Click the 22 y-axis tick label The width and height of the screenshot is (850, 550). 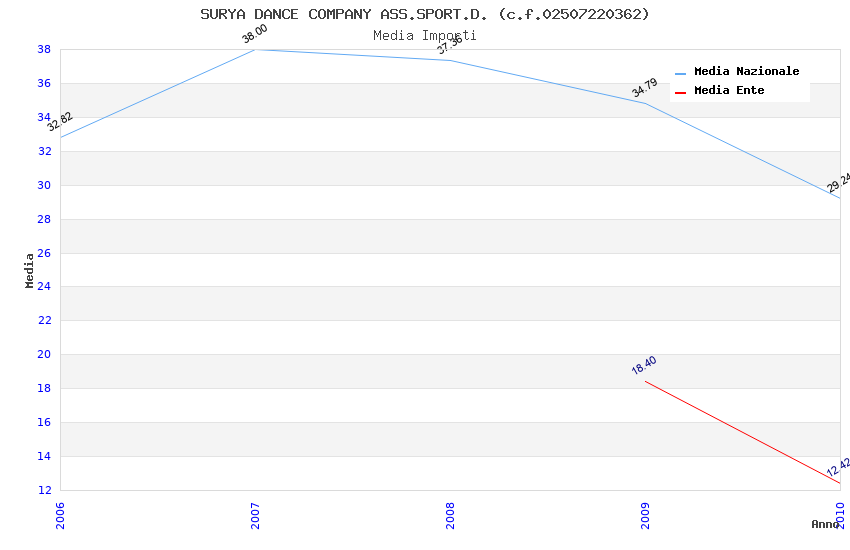(x=44, y=320)
